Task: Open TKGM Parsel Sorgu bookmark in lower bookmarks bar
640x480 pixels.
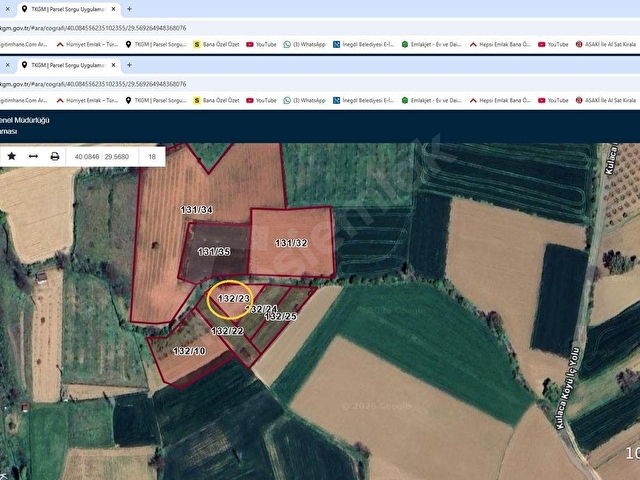Action: pos(156,100)
